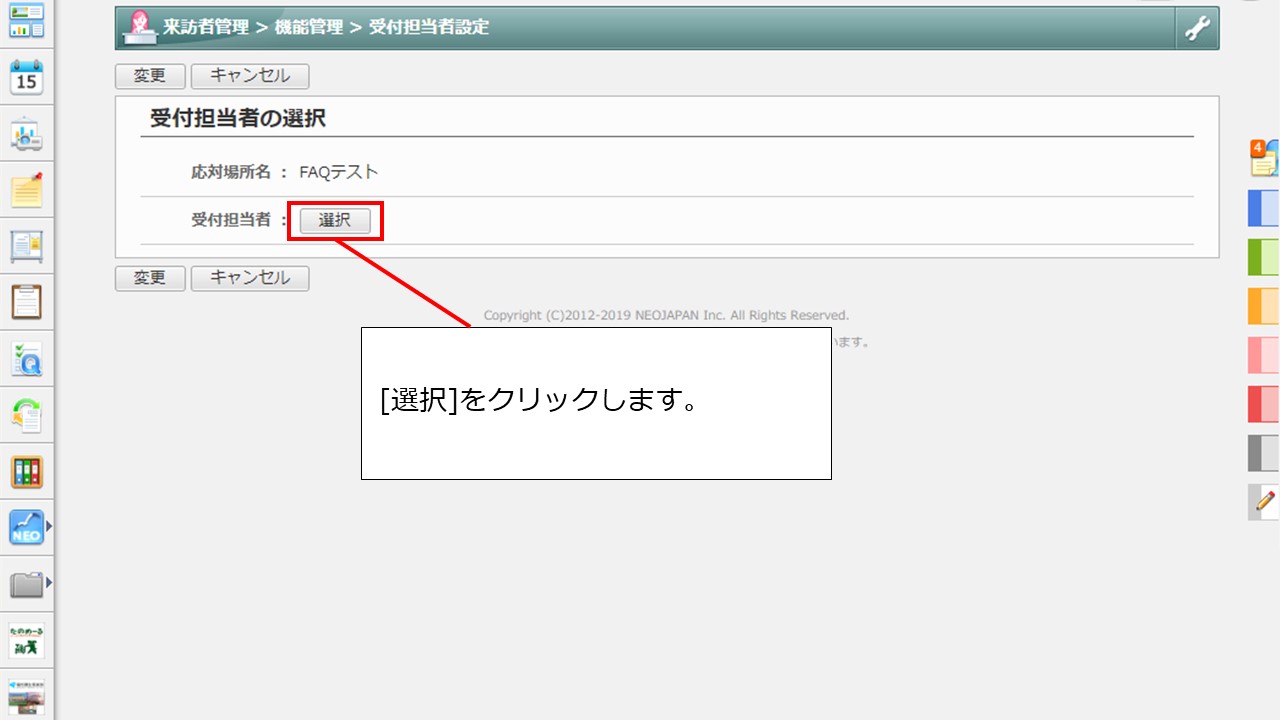Click the top 変更 button

[150, 76]
